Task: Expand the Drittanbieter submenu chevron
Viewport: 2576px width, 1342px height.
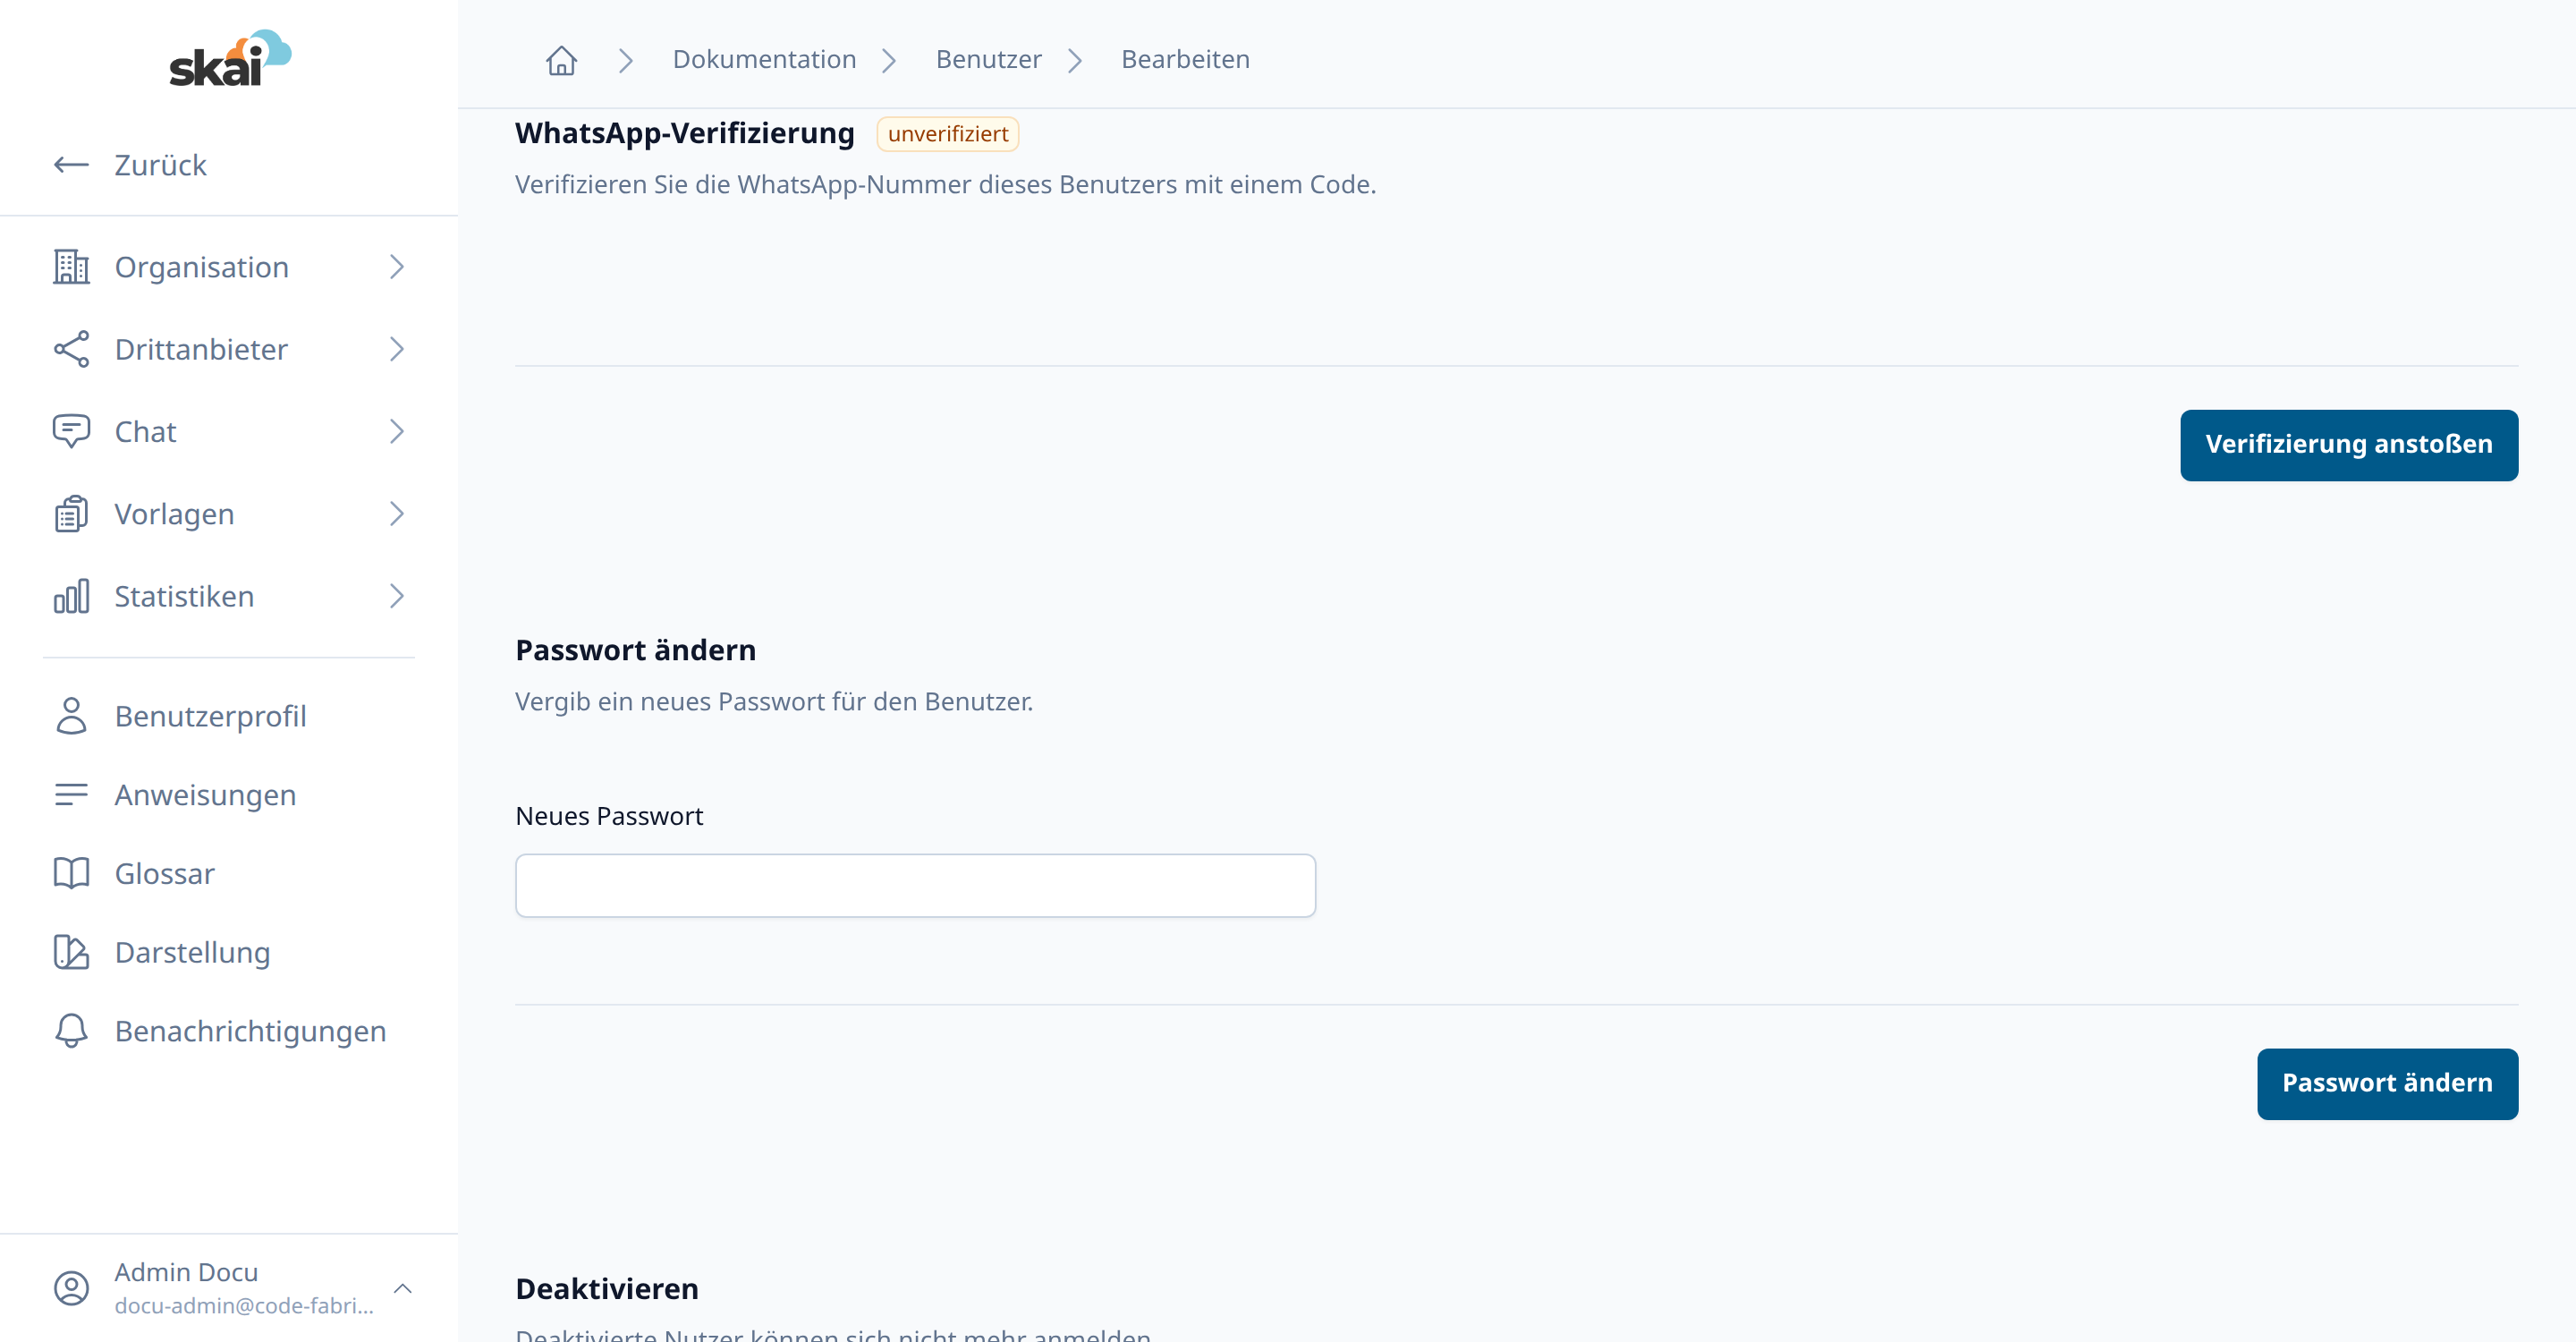Action: (397, 349)
